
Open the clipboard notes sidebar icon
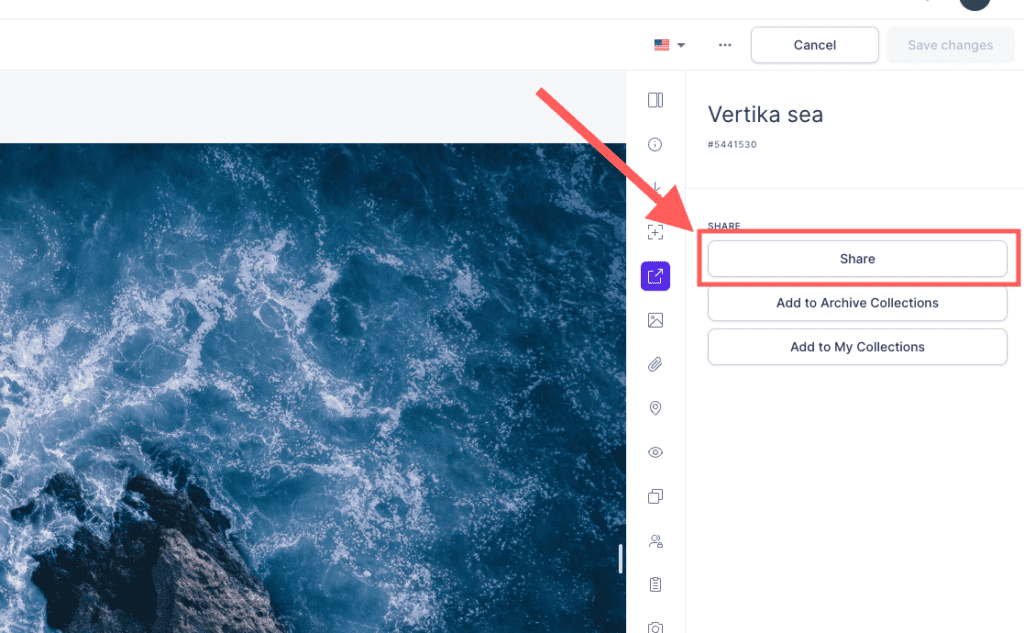pyautogui.click(x=655, y=585)
